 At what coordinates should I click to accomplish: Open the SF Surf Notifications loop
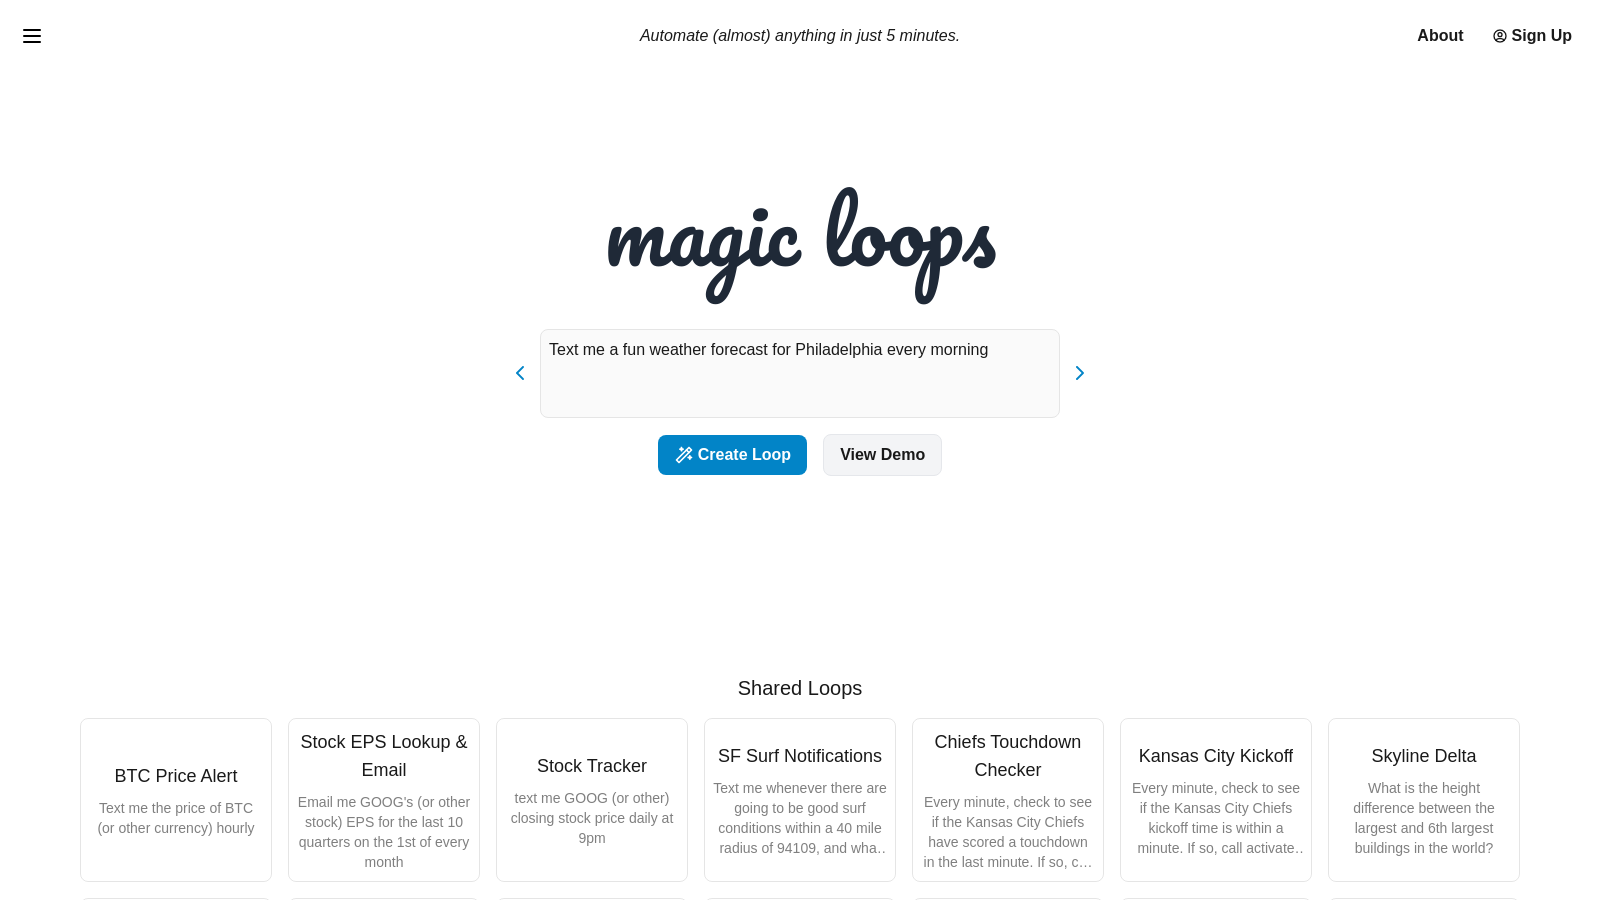tap(799, 799)
